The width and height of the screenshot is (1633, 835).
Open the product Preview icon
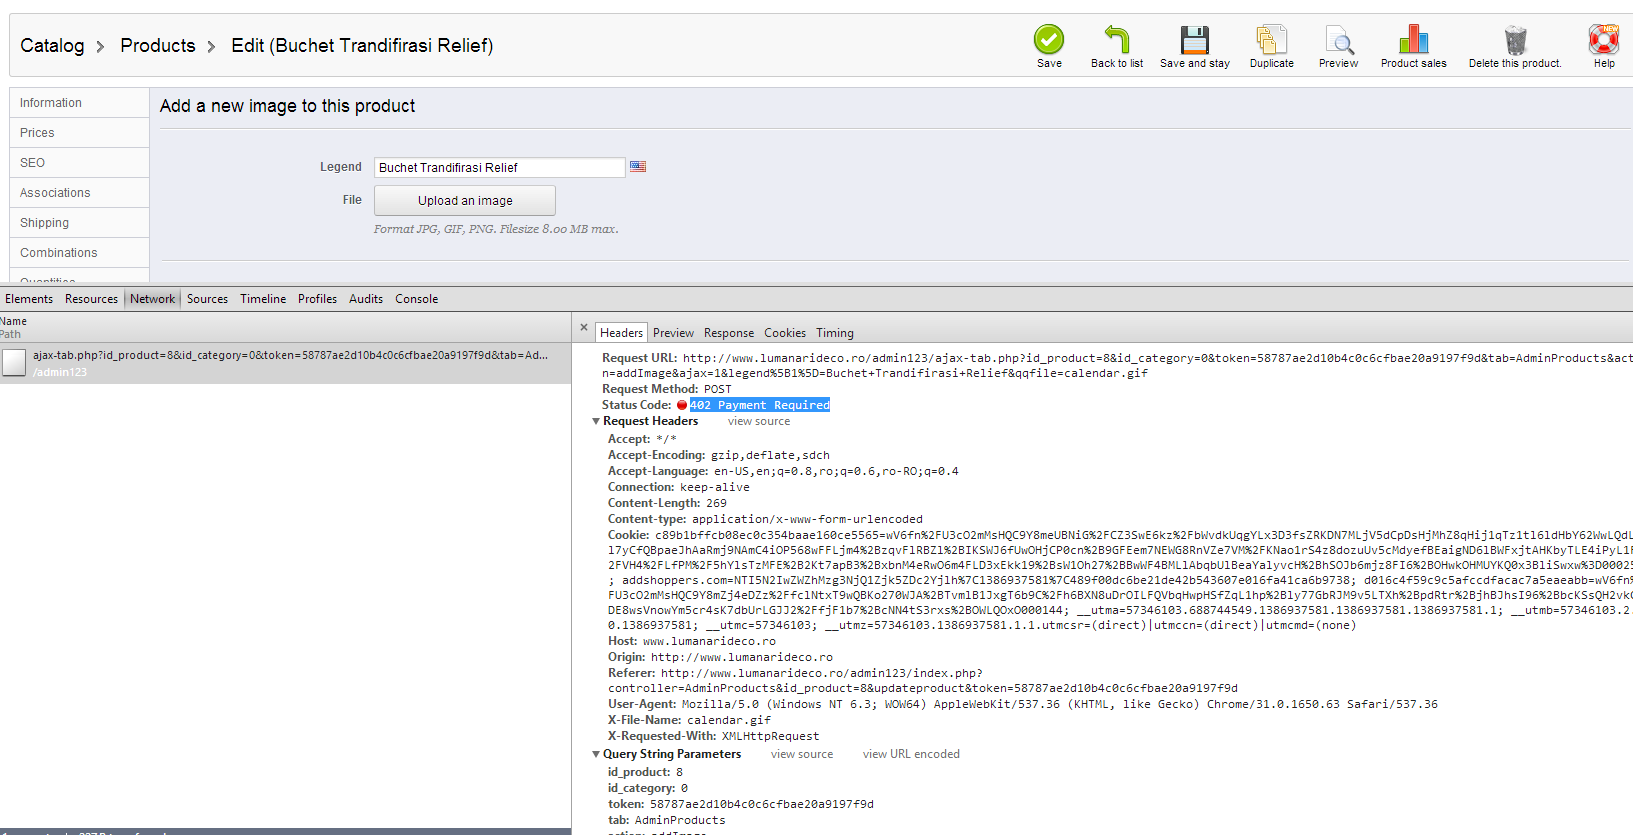point(1339,40)
